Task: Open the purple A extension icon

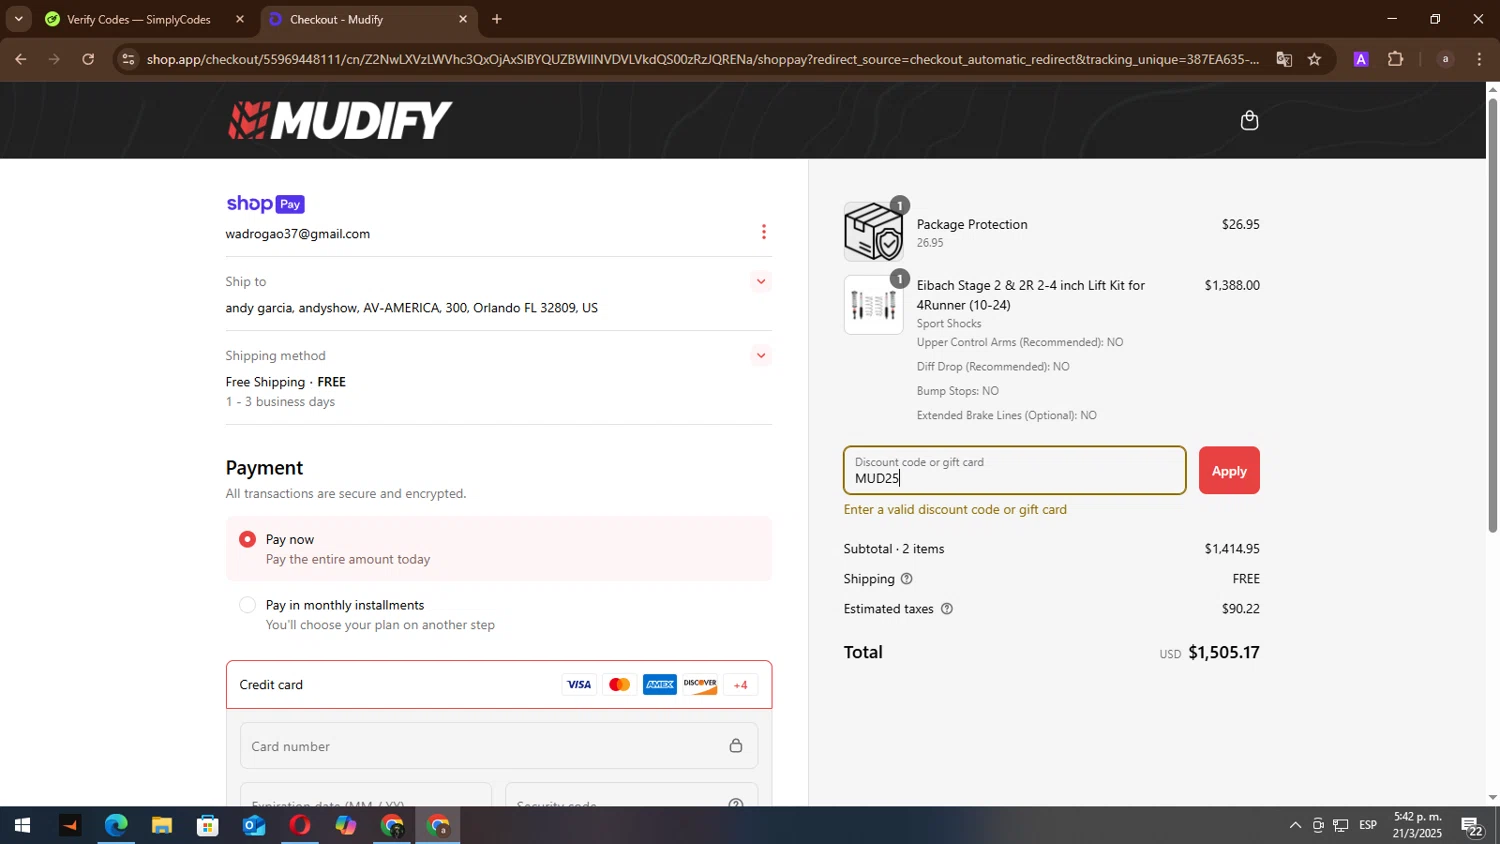Action: (x=1361, y=60)
